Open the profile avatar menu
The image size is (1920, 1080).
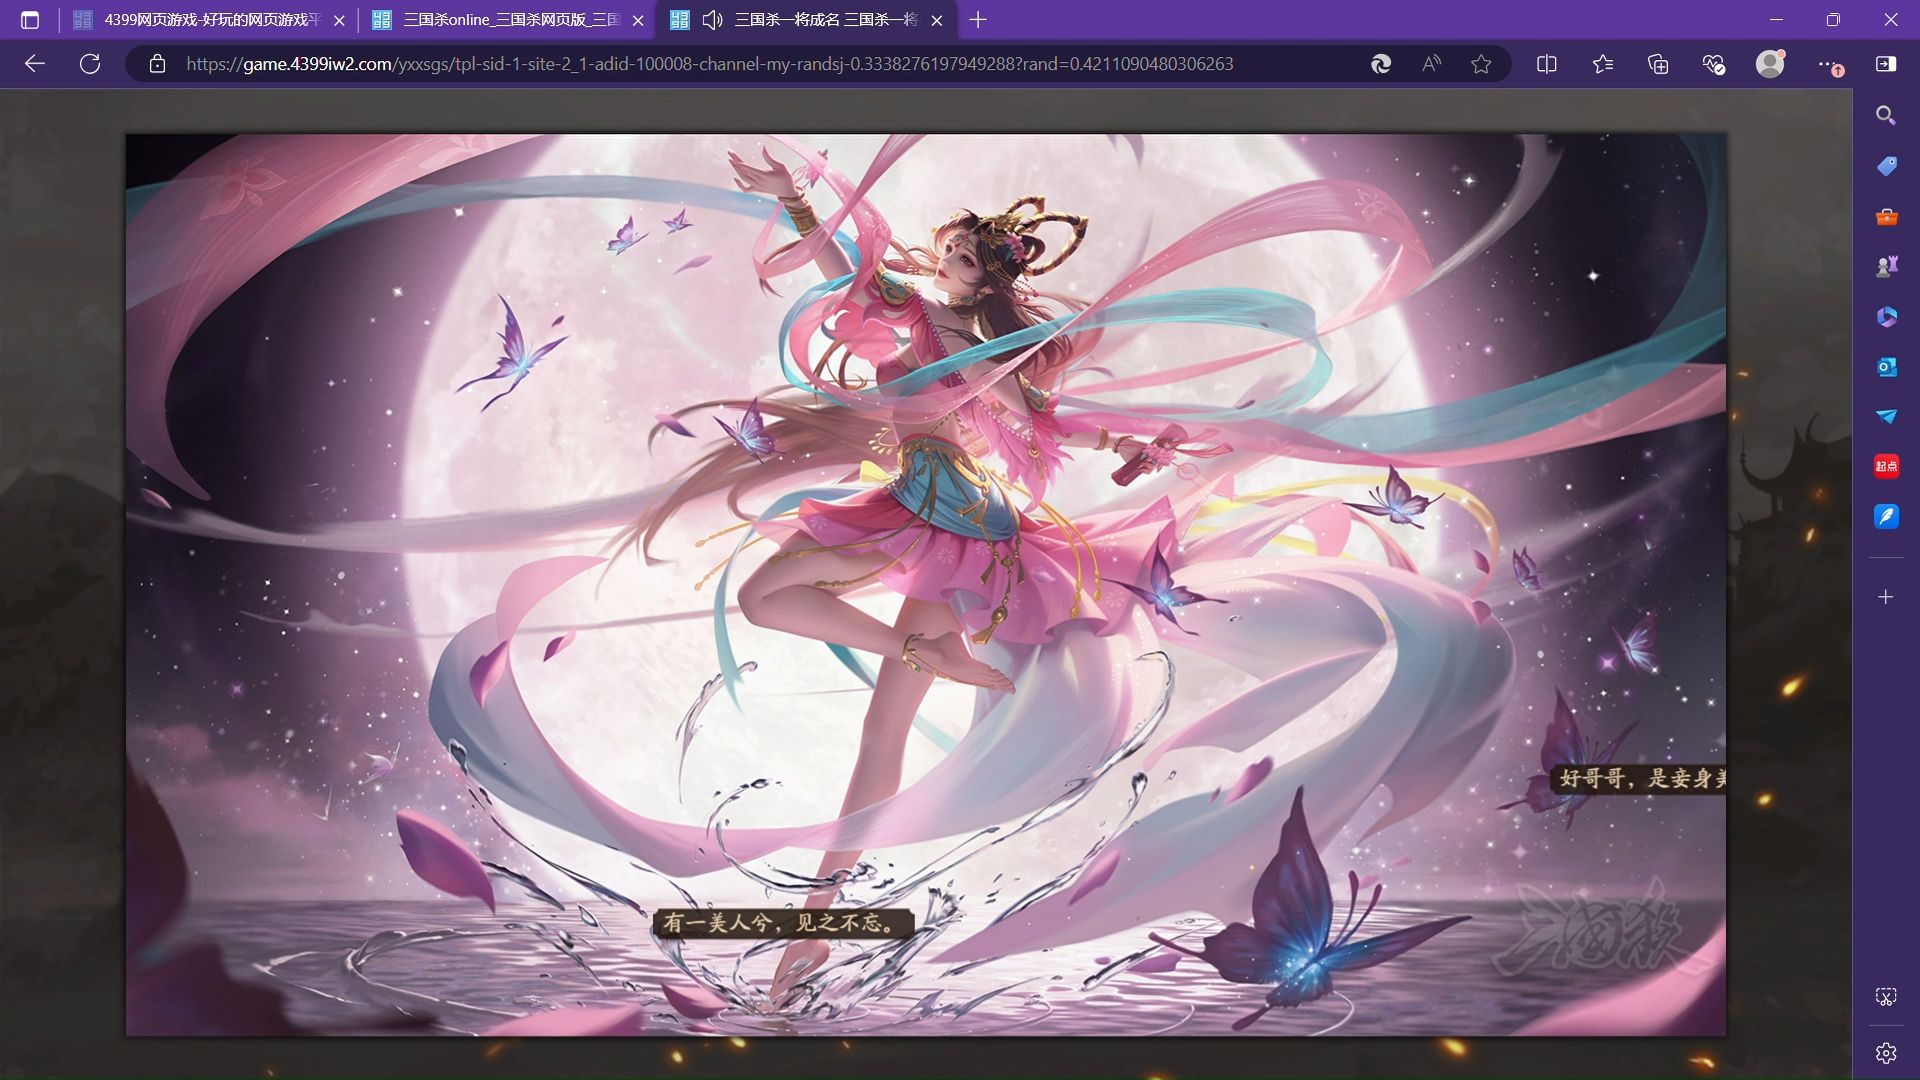tap(1770, 64)
